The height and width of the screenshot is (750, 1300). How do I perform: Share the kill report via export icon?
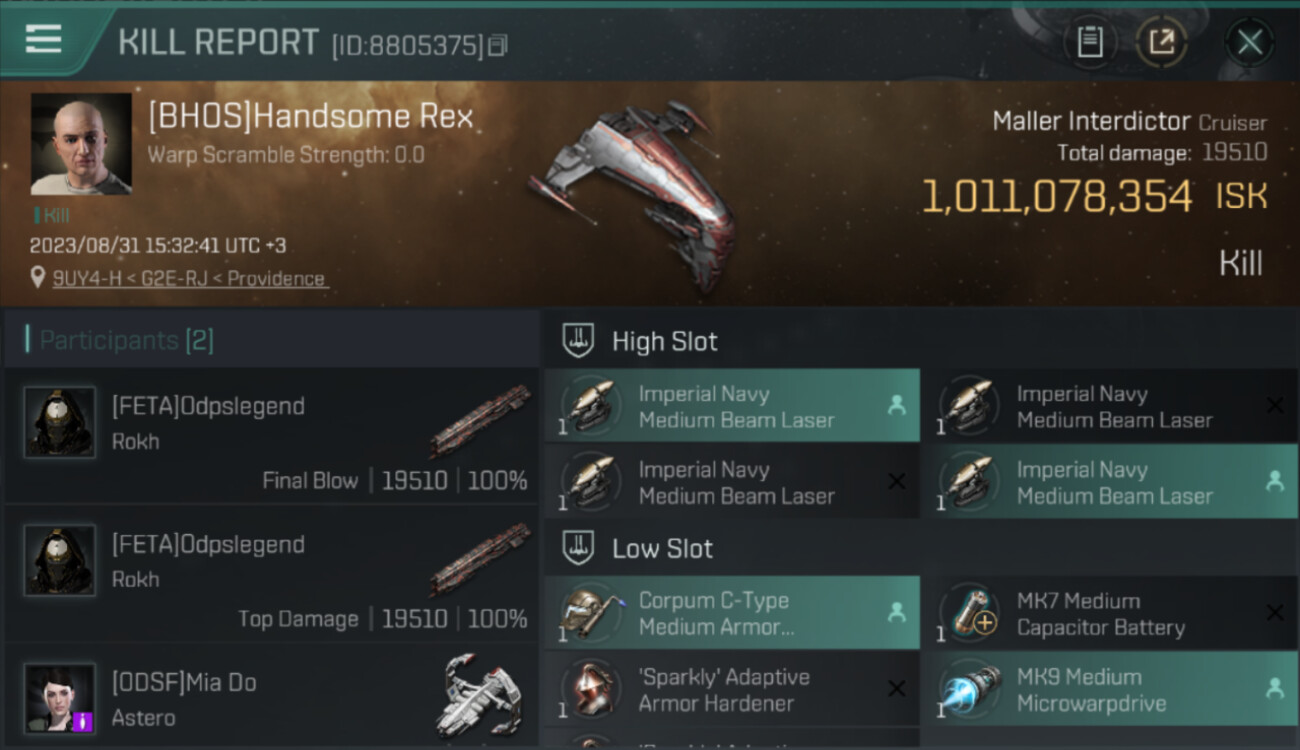click(1161, 42)
